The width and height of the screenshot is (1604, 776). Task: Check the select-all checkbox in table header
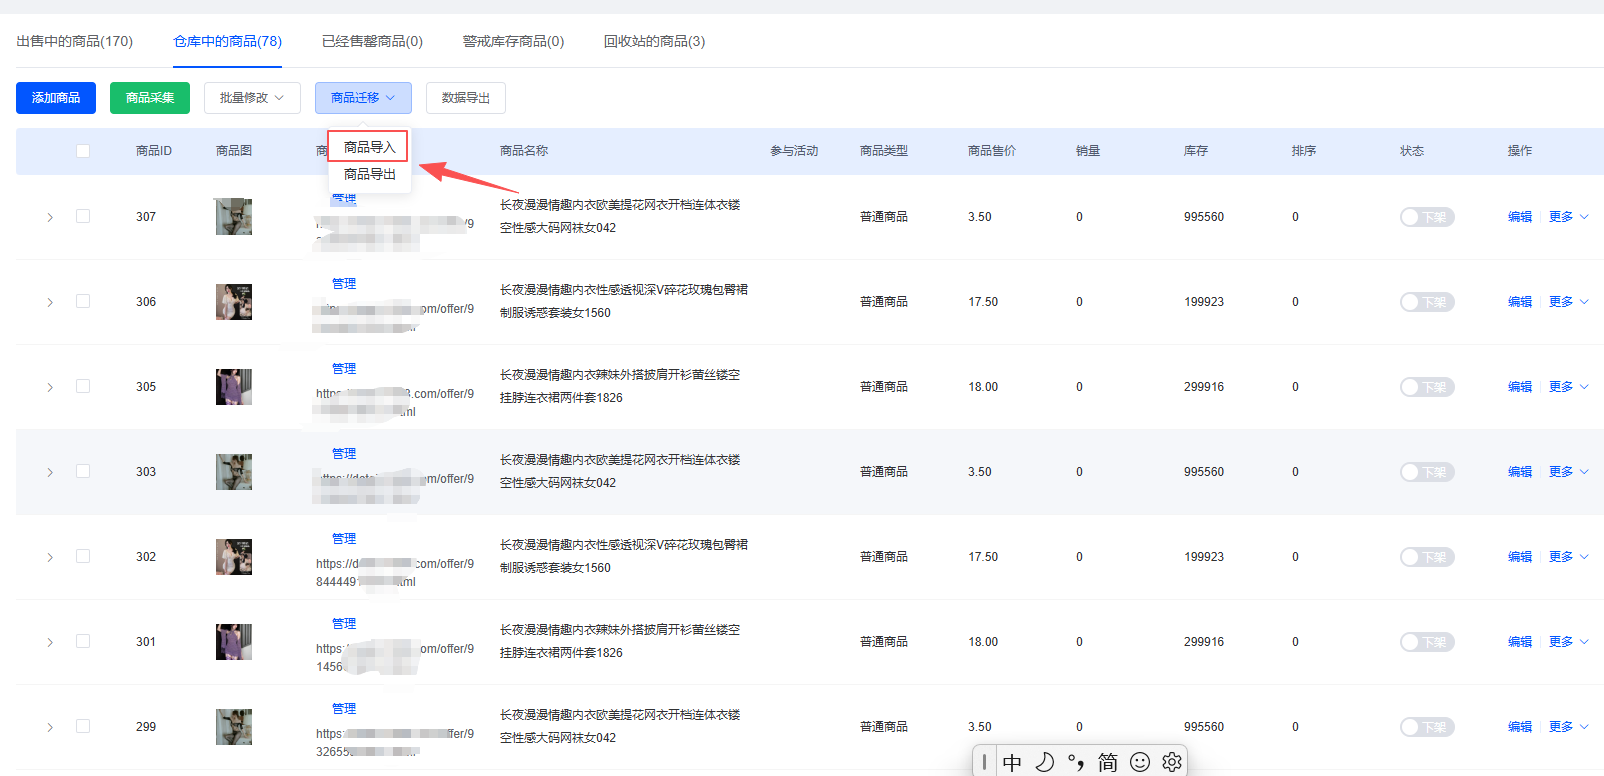(x=83, y=151)
